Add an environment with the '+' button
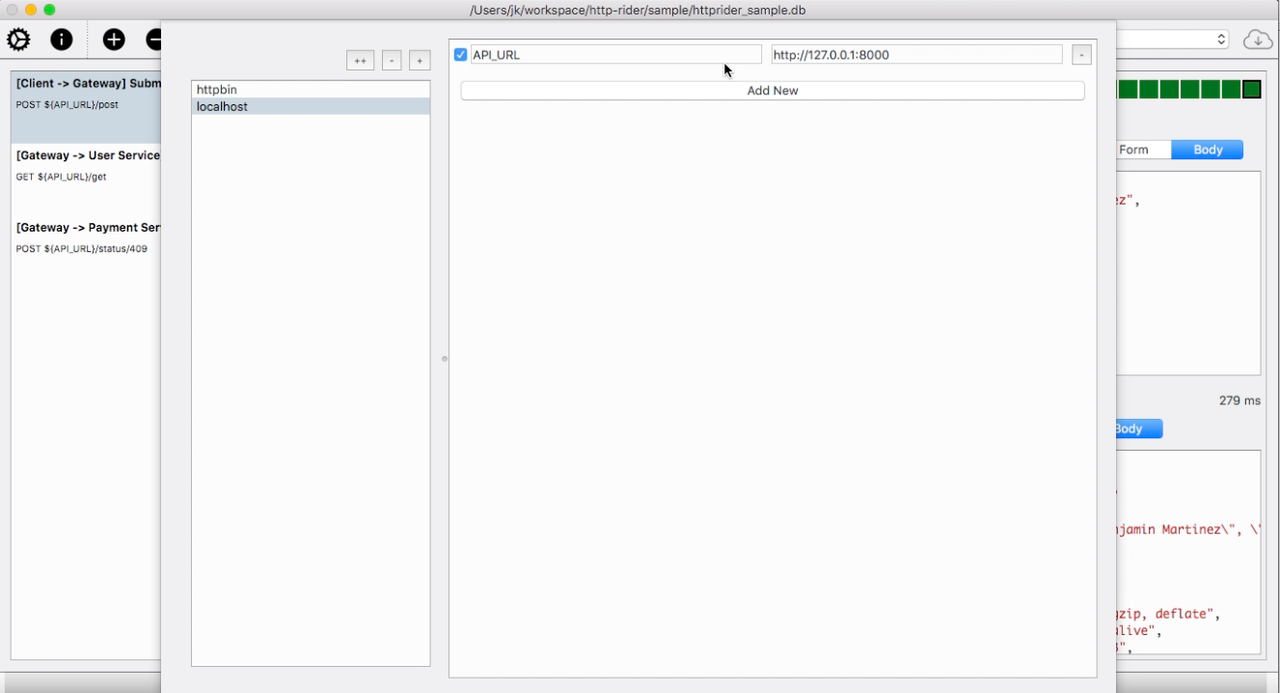 (x=420, y=61)
